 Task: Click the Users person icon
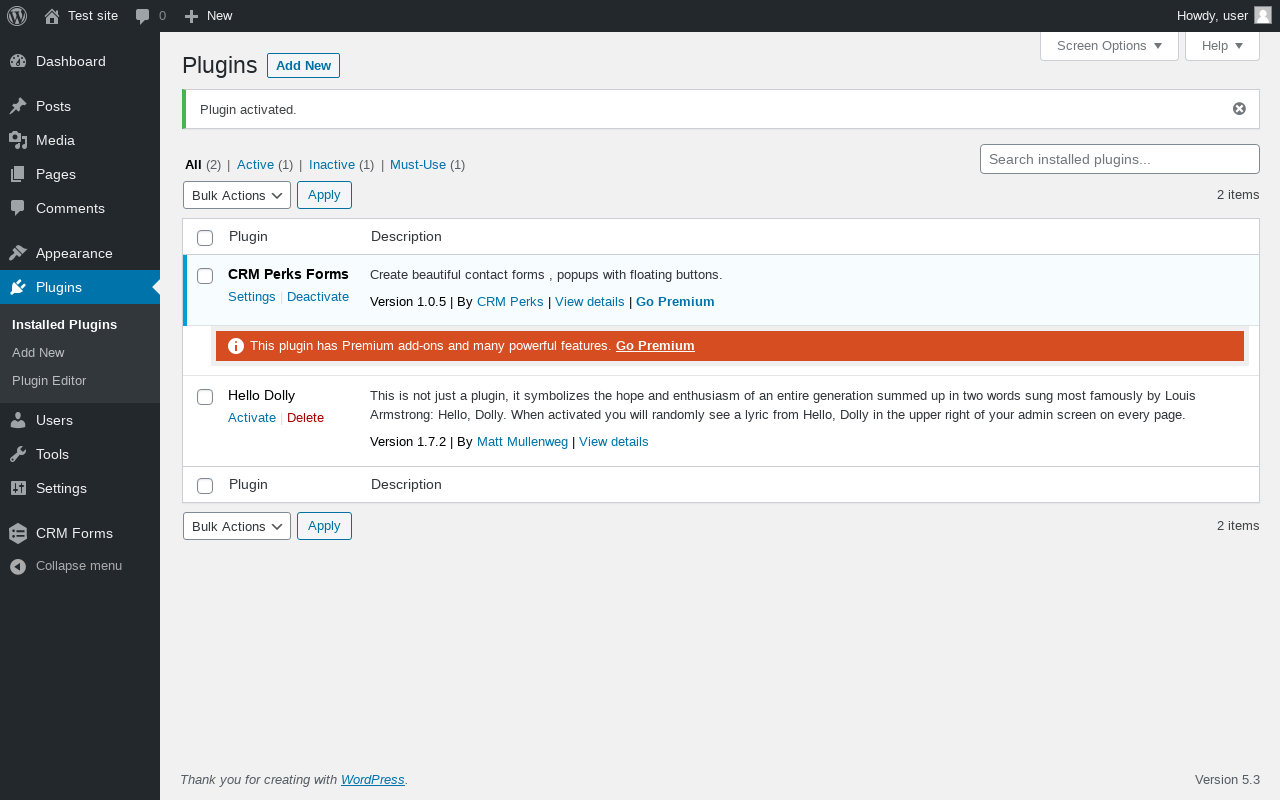point(18,420)
